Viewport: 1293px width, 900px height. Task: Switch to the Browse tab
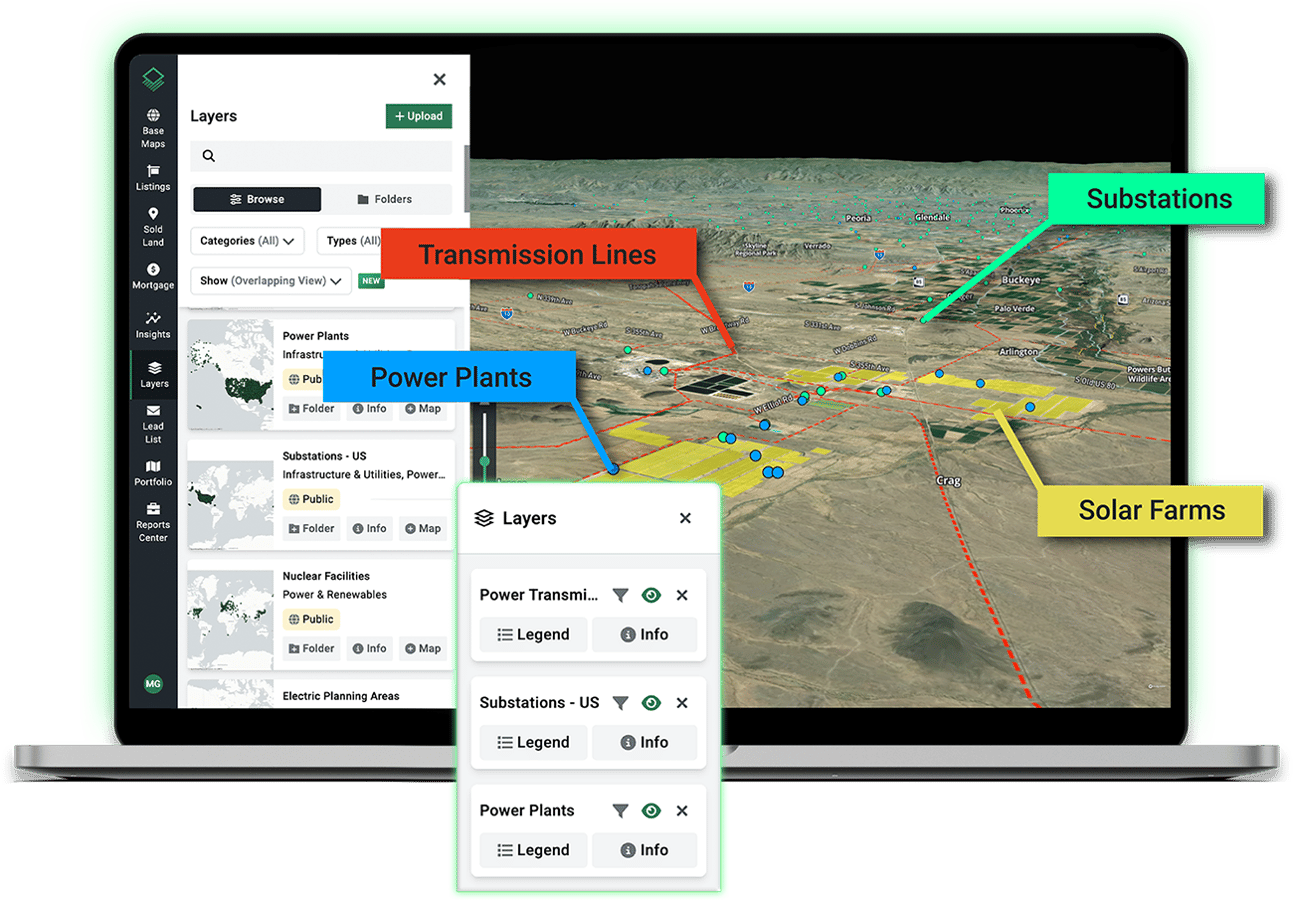pos(257,199)
